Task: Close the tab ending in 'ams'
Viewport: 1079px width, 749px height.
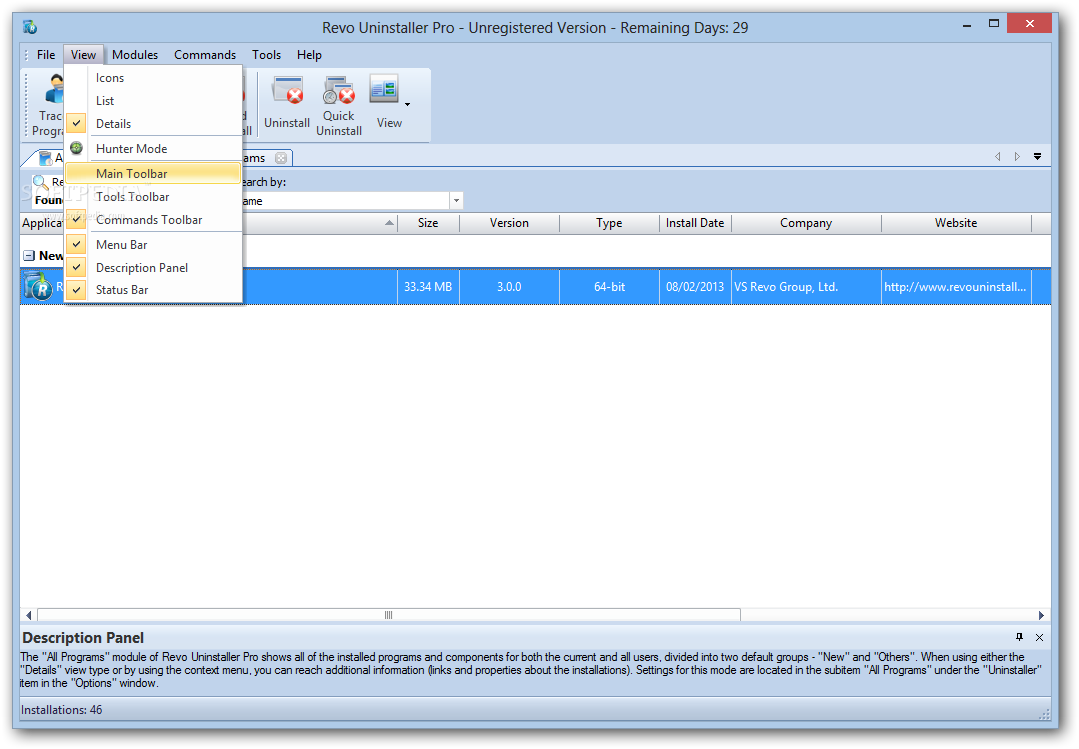Action: coord(280,158)
